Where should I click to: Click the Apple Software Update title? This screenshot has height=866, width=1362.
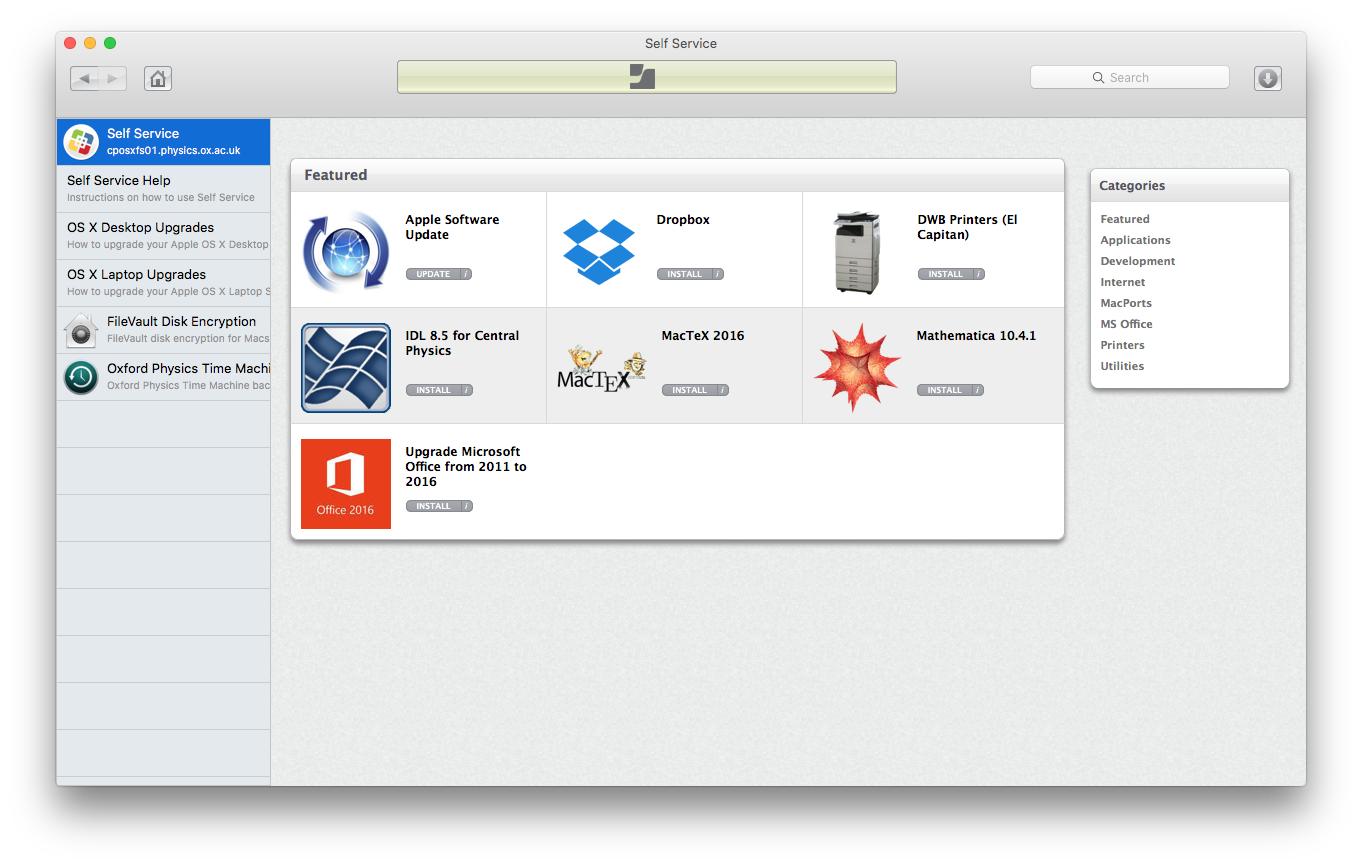point(452,227)
